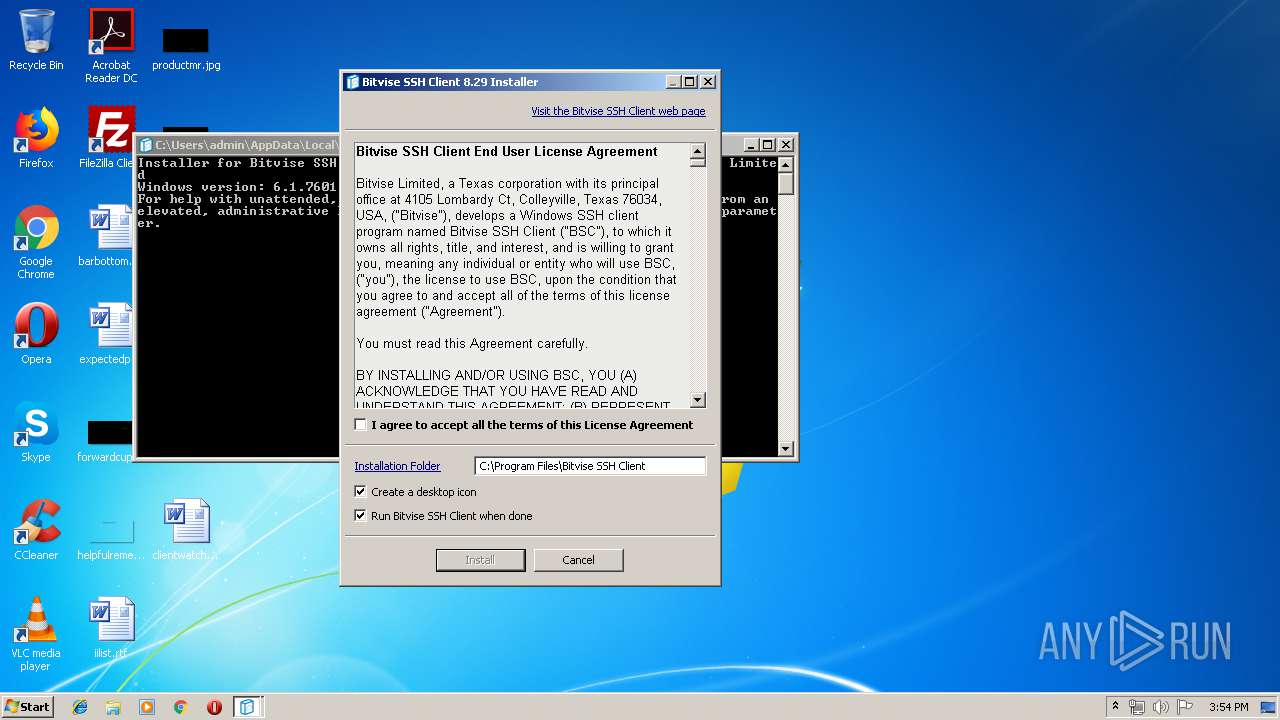Click license text scroll up arrow
This screenshot has width=1280, height=720.
tap(698, 152)
